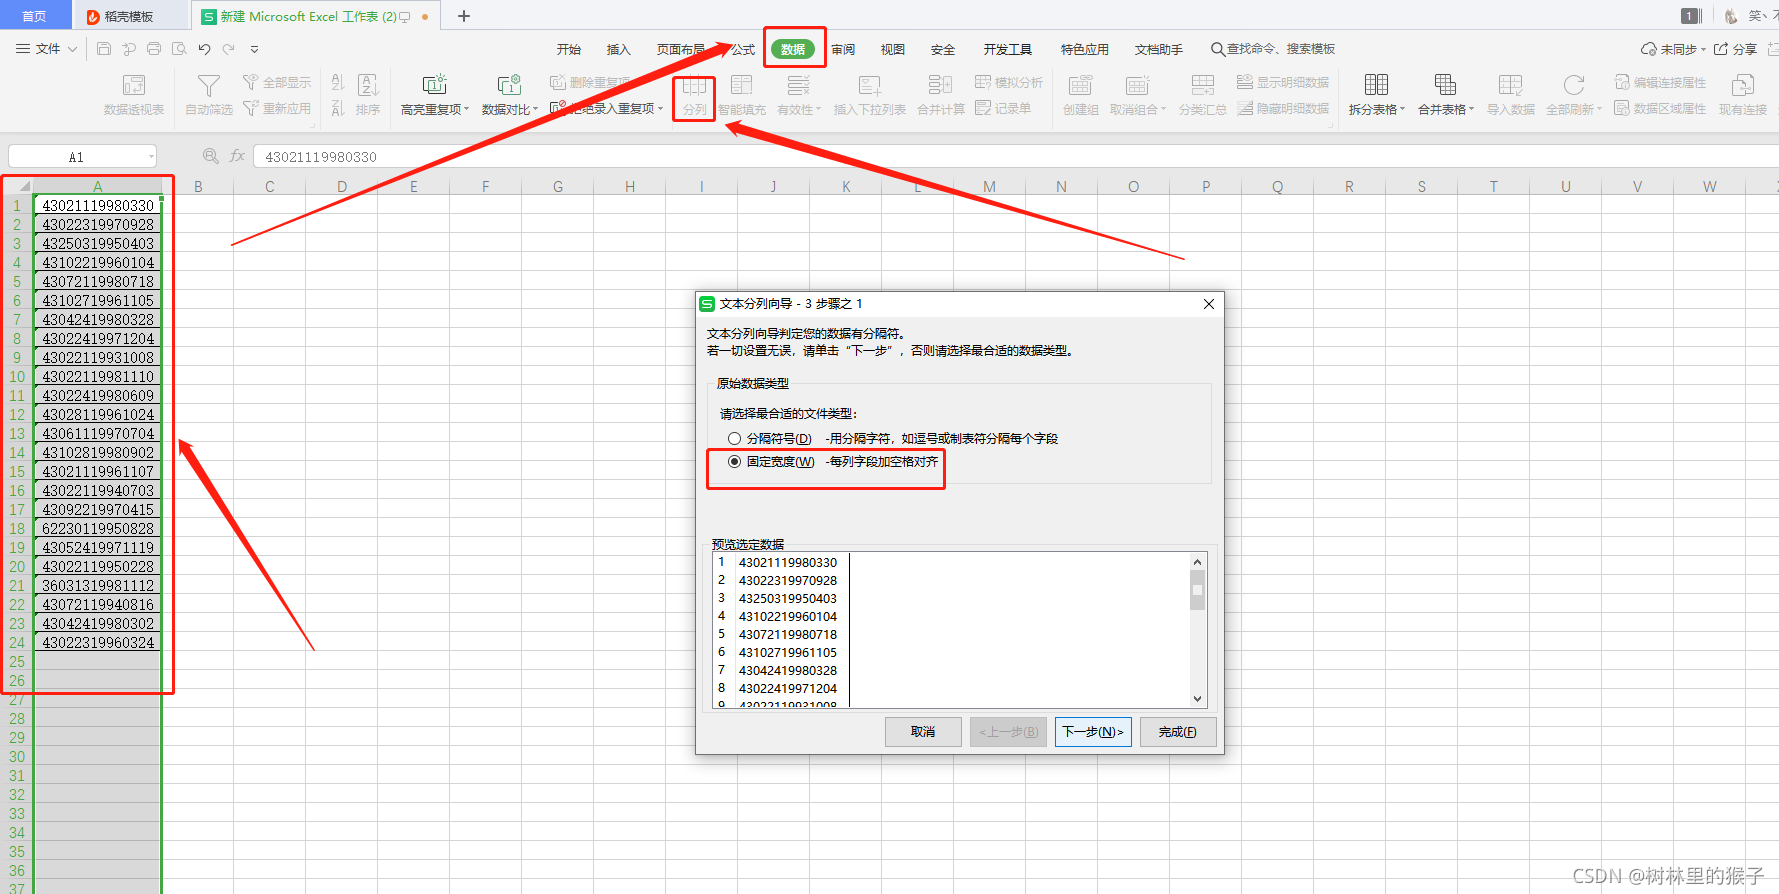
Task: Open the 数据透视表 pivot table tool
Action: [134, 94]
